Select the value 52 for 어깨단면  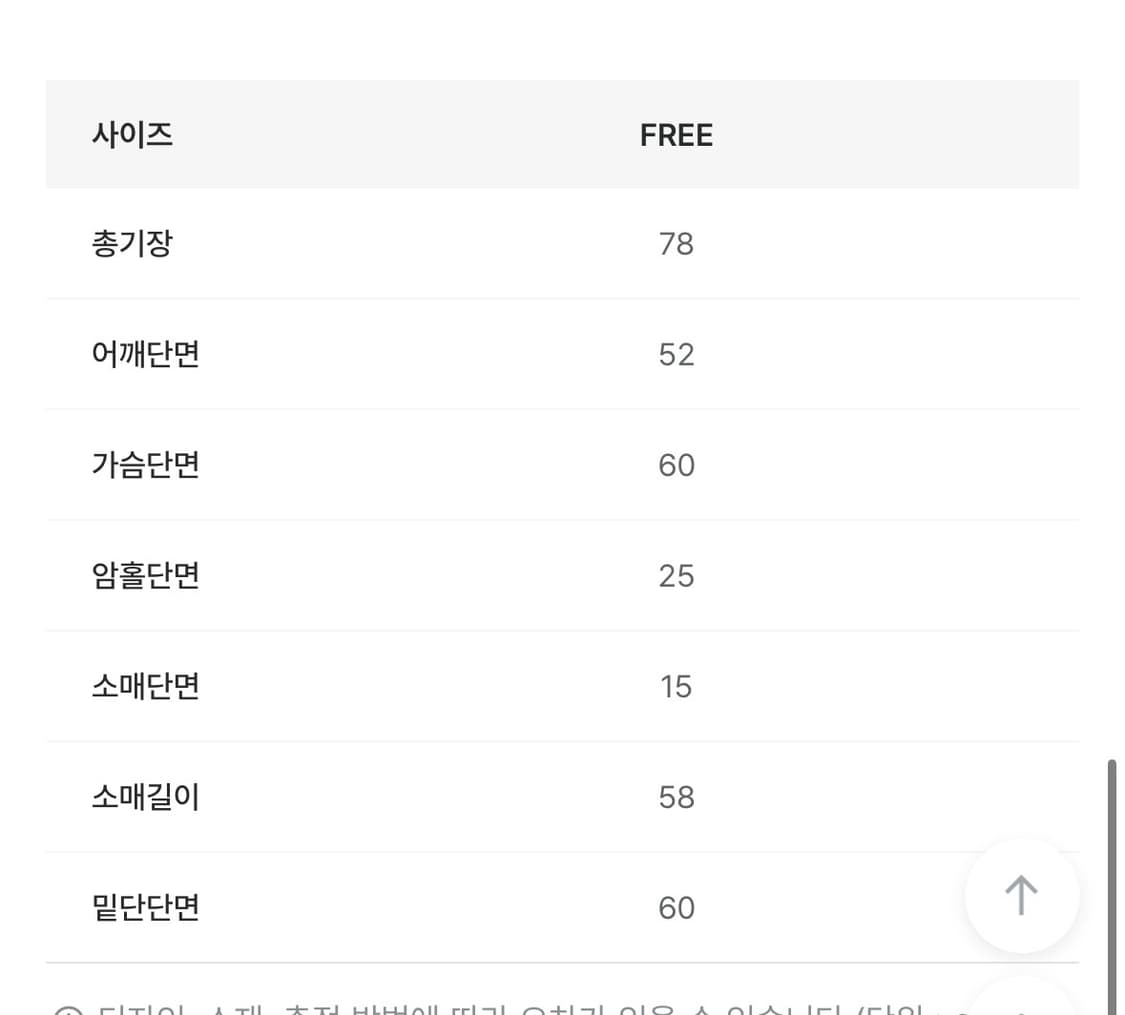(x=676, y=353)
